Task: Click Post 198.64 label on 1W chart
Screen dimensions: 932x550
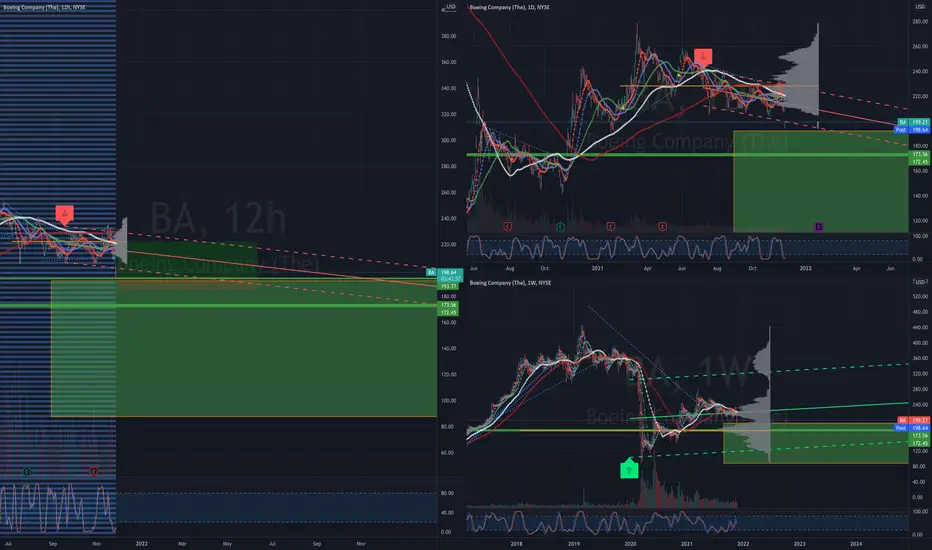Action: (x=912, y=428)
